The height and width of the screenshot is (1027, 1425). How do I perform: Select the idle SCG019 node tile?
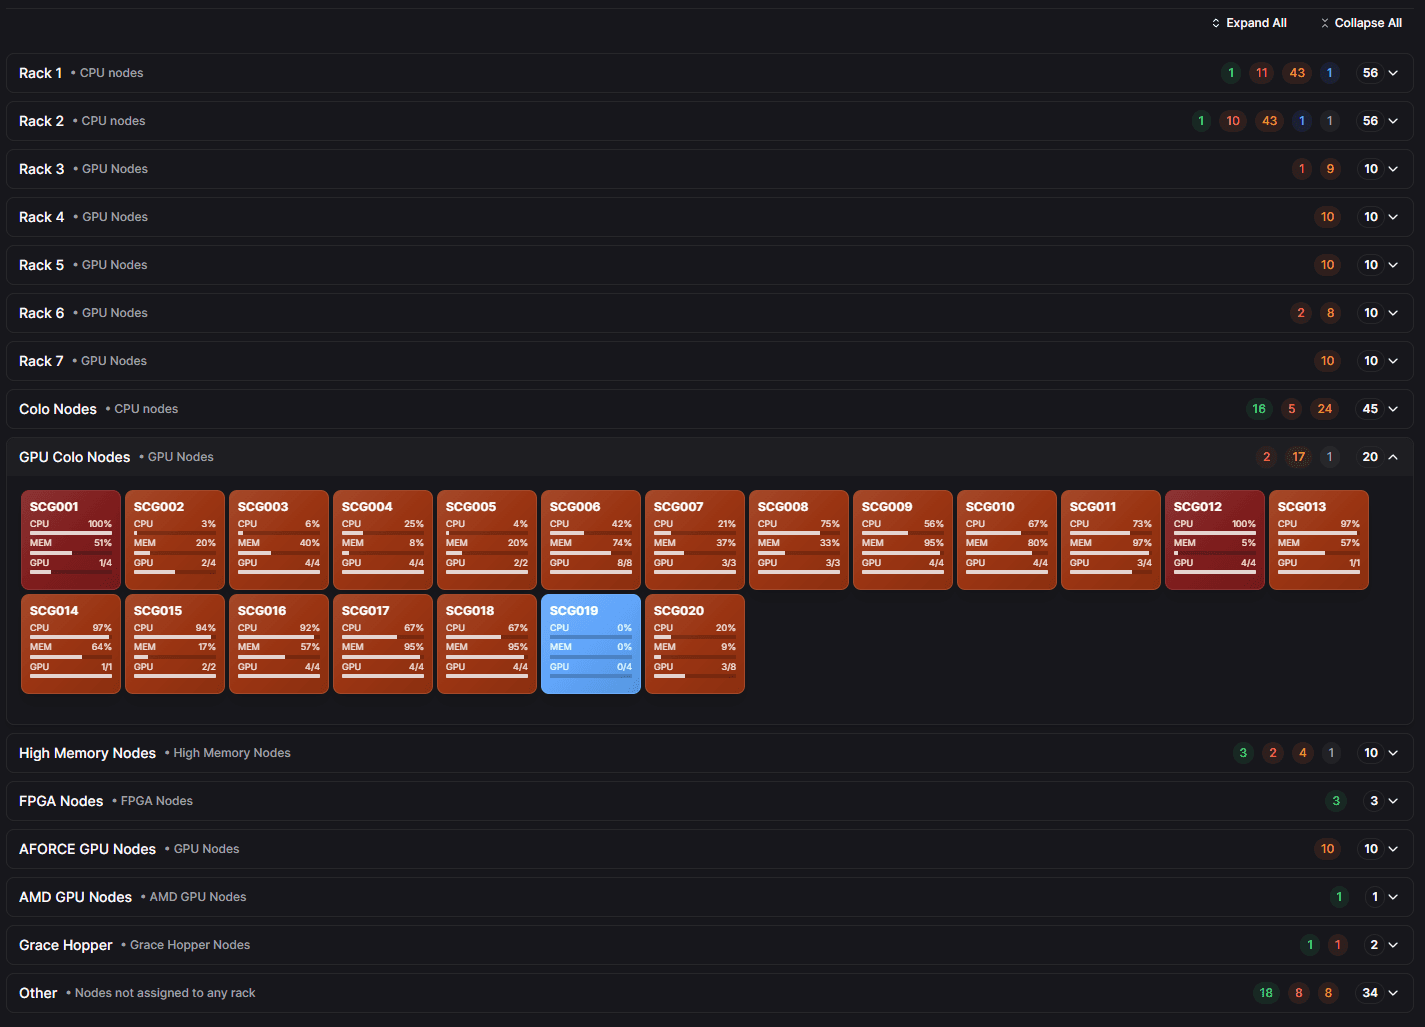590,643
